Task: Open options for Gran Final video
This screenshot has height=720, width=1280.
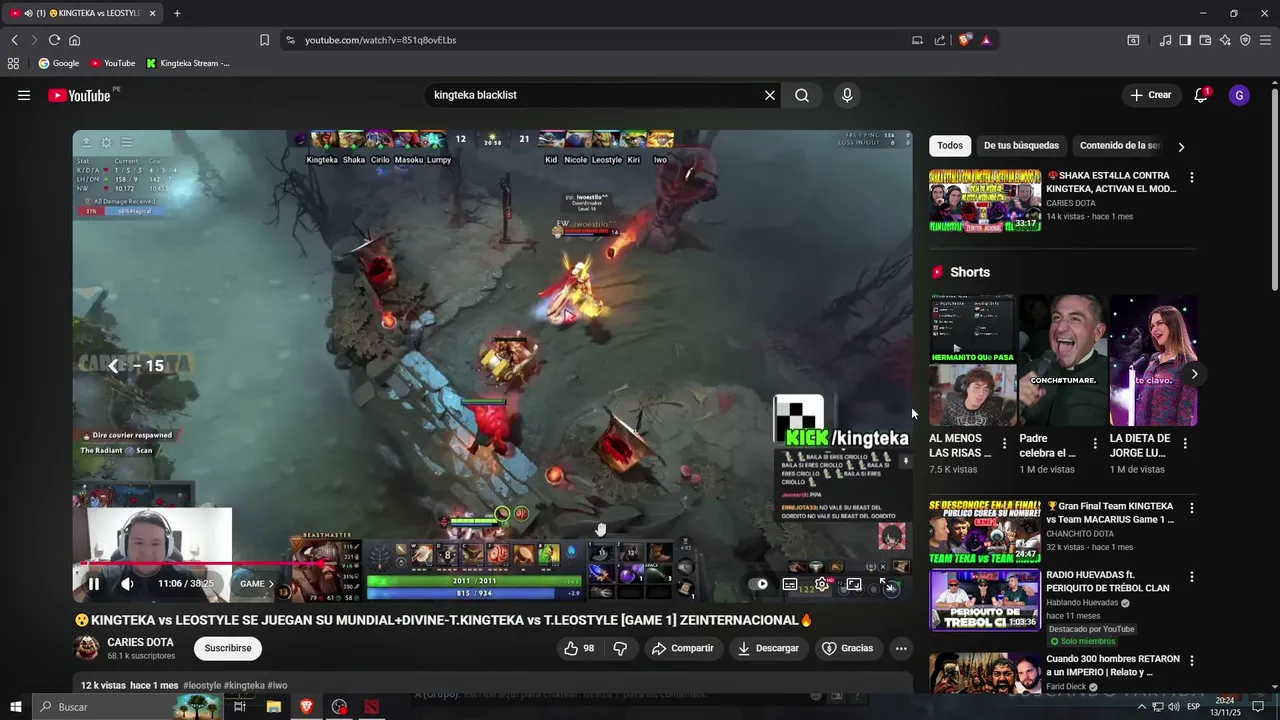Action: click(1191, 508)
